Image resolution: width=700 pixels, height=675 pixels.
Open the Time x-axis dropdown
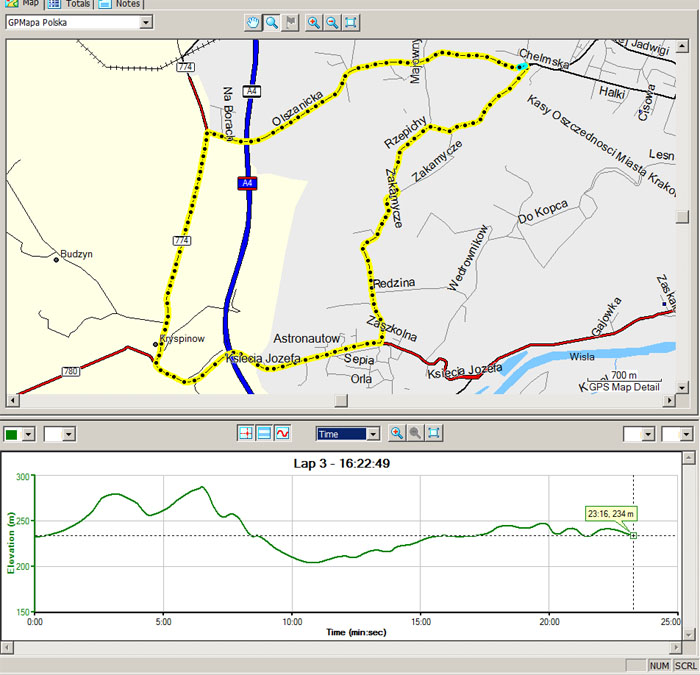tap(373, 434)
